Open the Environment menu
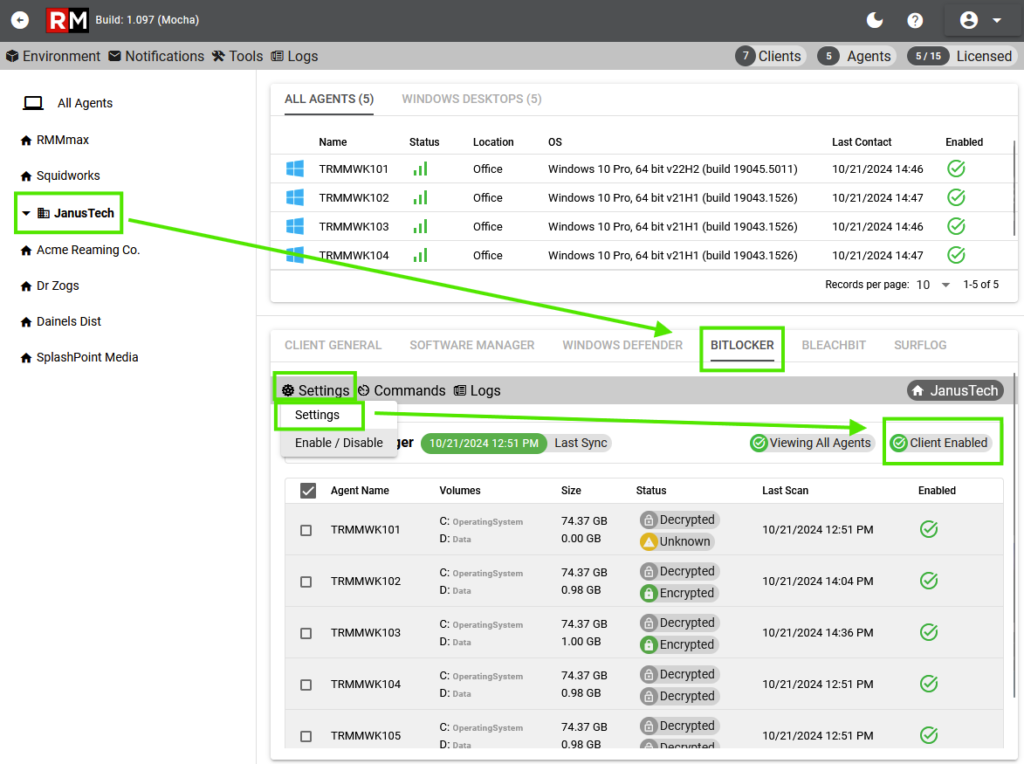 pos(53,56)
